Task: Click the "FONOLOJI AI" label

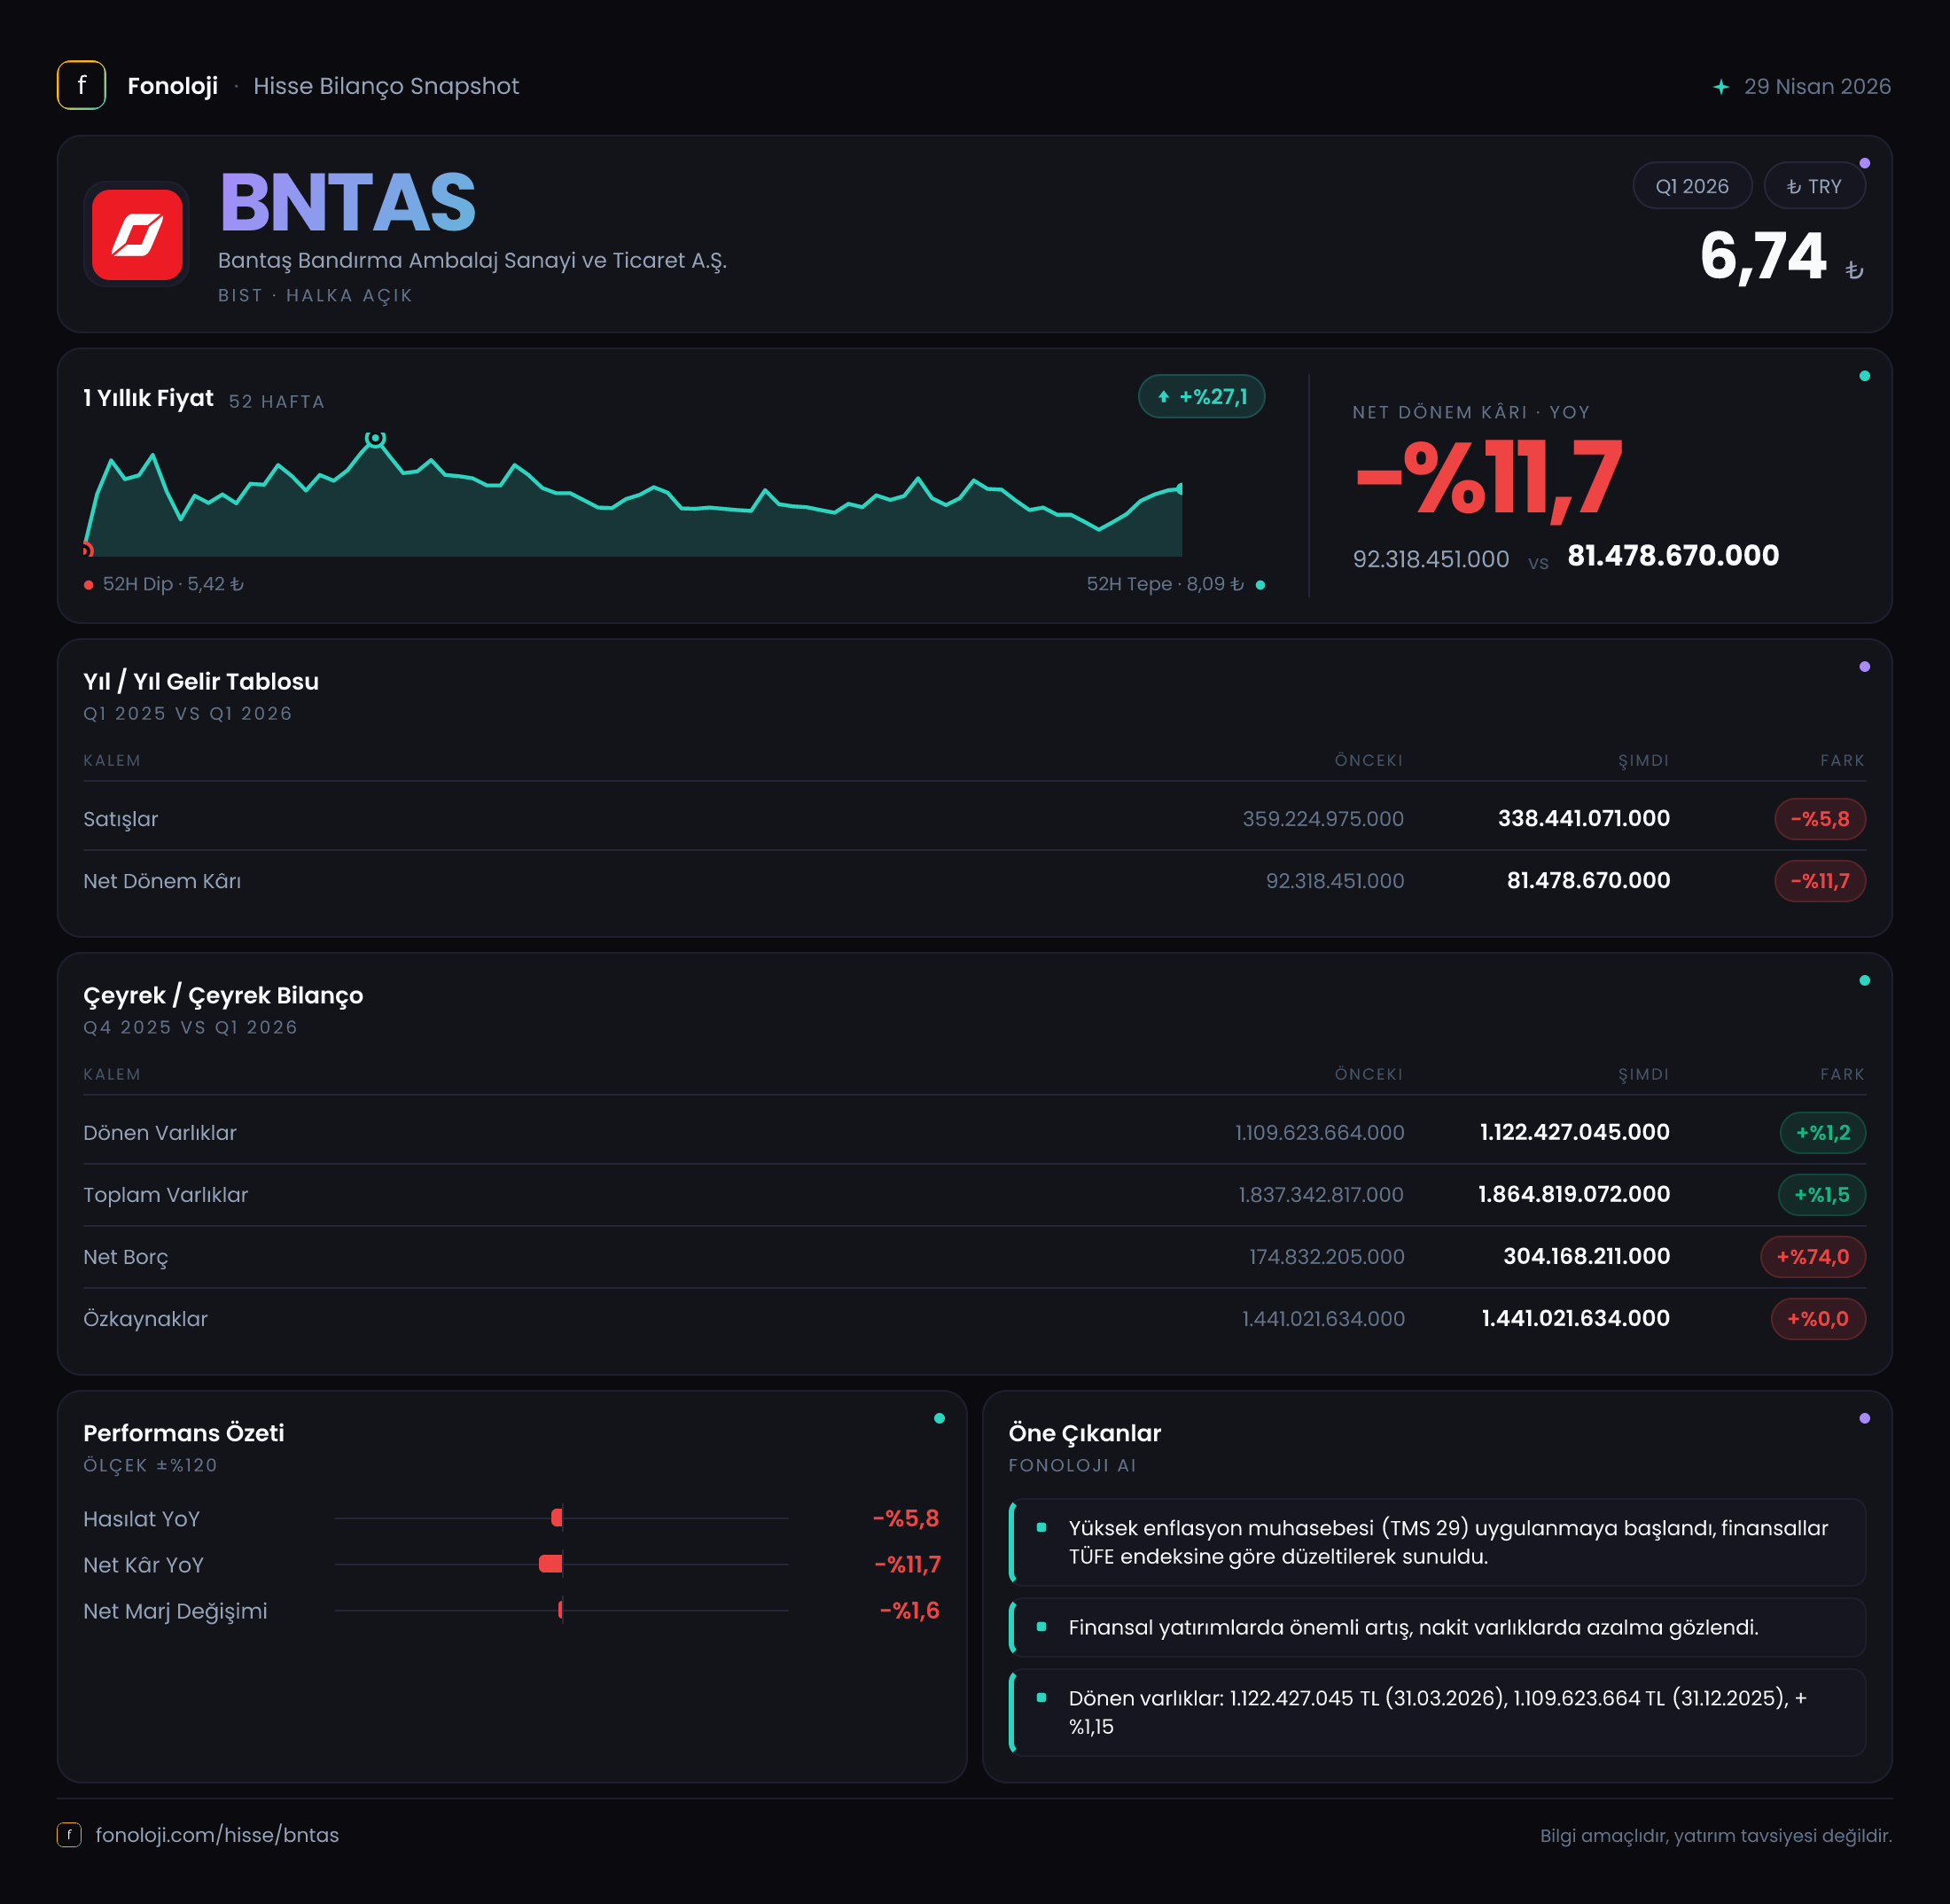Action: (x=1072, y=1466)
